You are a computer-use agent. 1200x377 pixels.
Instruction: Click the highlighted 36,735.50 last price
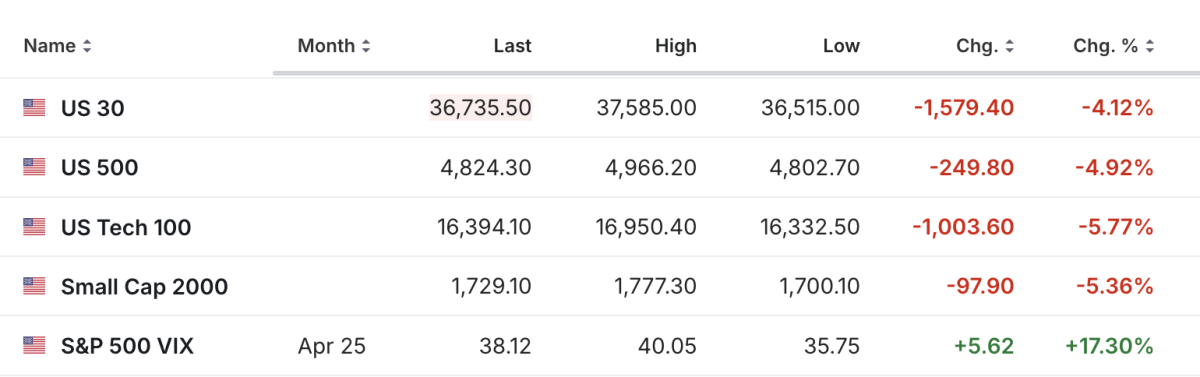coord(481,108)
